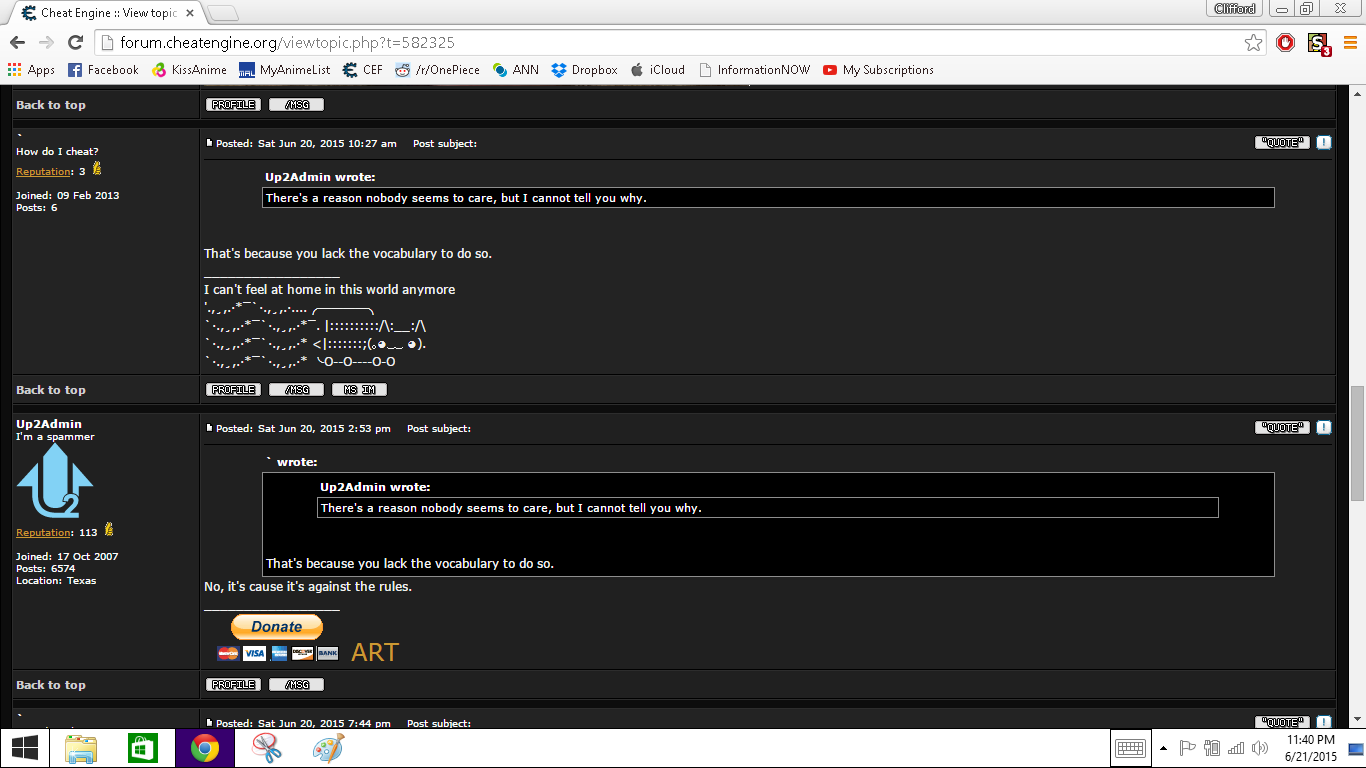This screenshot has width=1366, height=768.
Task: Open the iCloud bookmark
Action: (657, 70)
